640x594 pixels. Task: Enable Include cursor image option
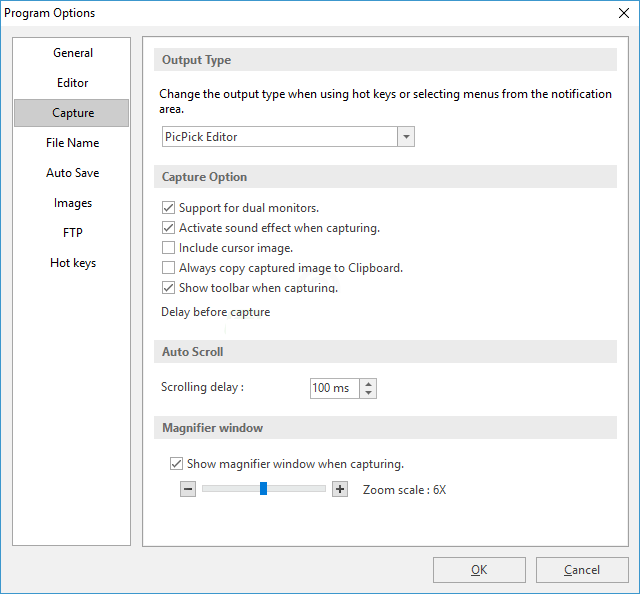[x=168, y=248]
